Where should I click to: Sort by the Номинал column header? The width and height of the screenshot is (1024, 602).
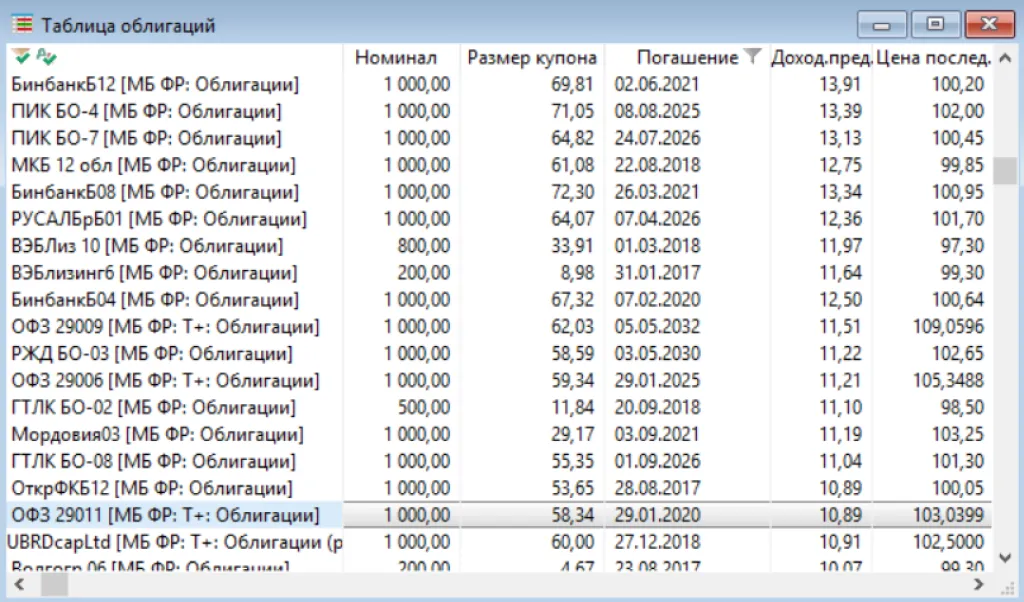396,57
